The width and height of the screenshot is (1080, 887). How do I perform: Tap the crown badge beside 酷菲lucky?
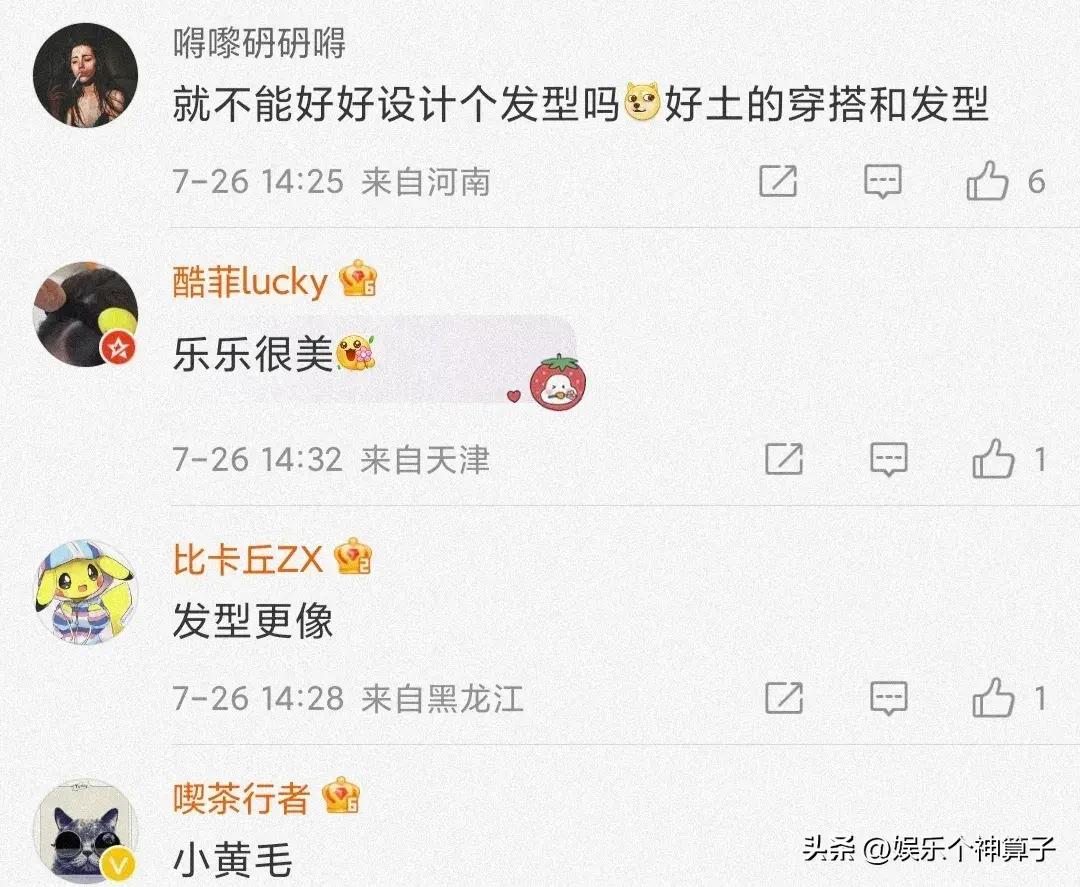tap(358, 278)
